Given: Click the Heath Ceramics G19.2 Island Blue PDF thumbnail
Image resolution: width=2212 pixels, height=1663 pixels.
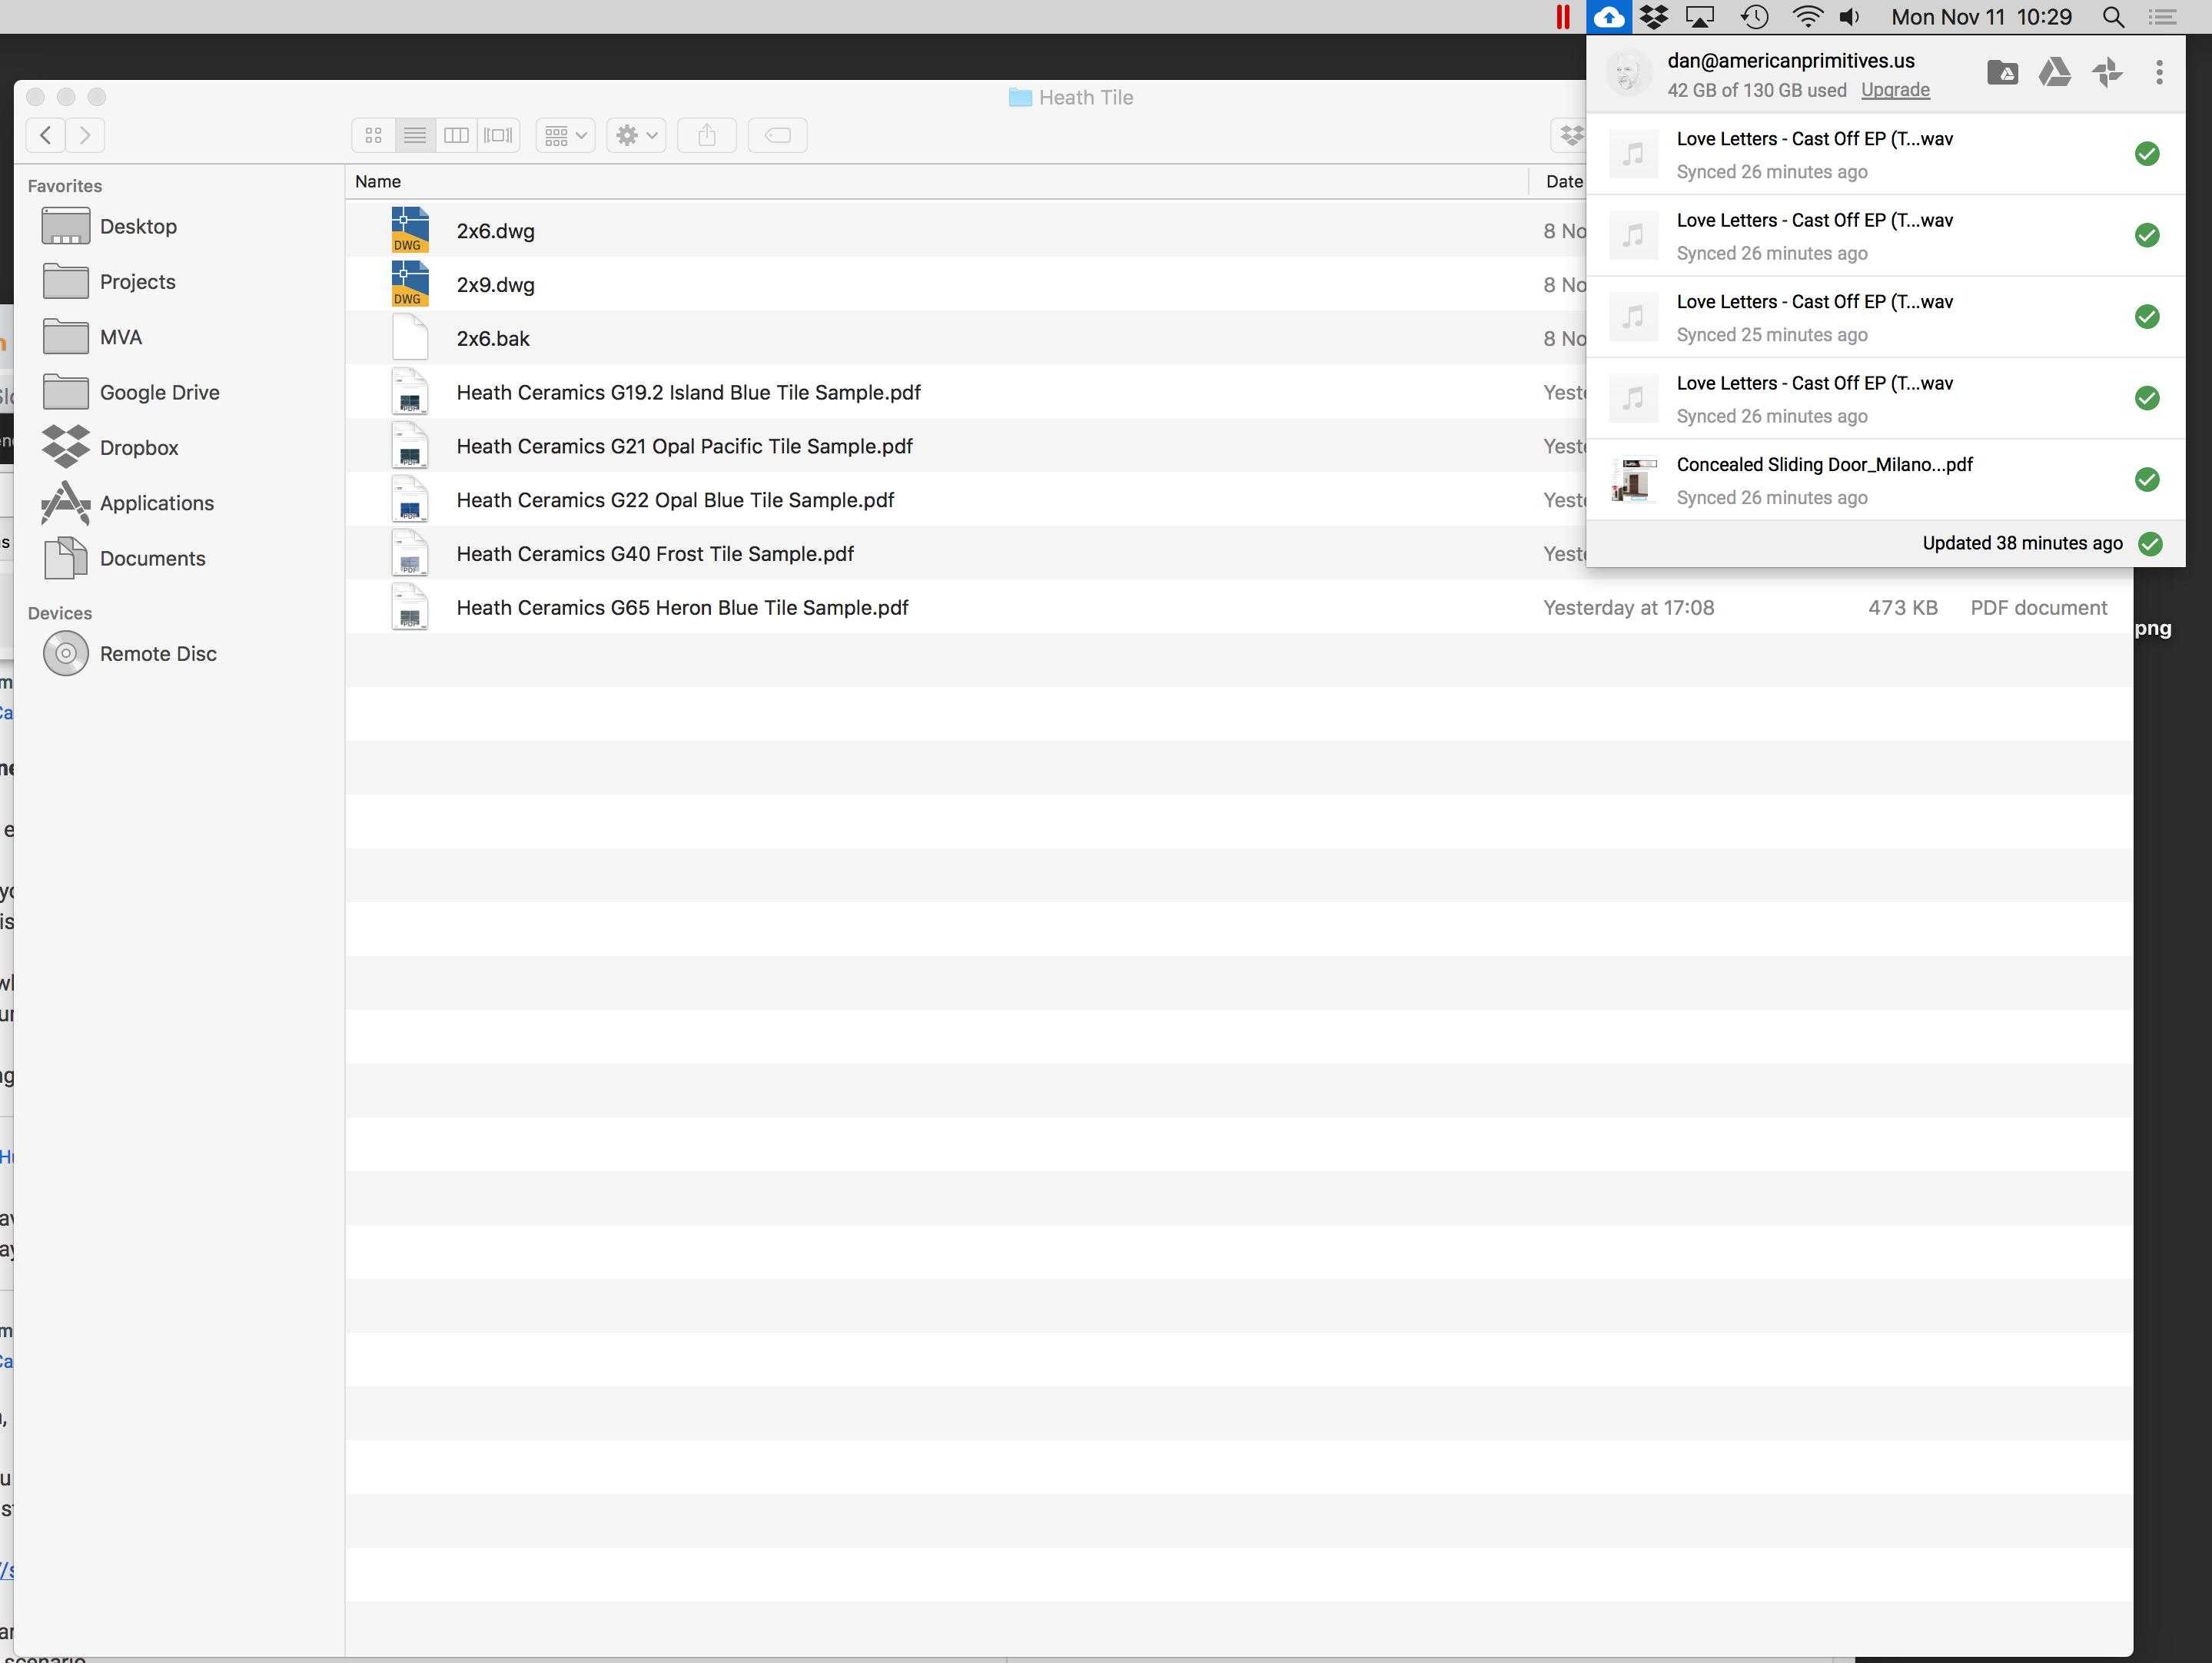Looking at the screenshot, I should (407, 391).
